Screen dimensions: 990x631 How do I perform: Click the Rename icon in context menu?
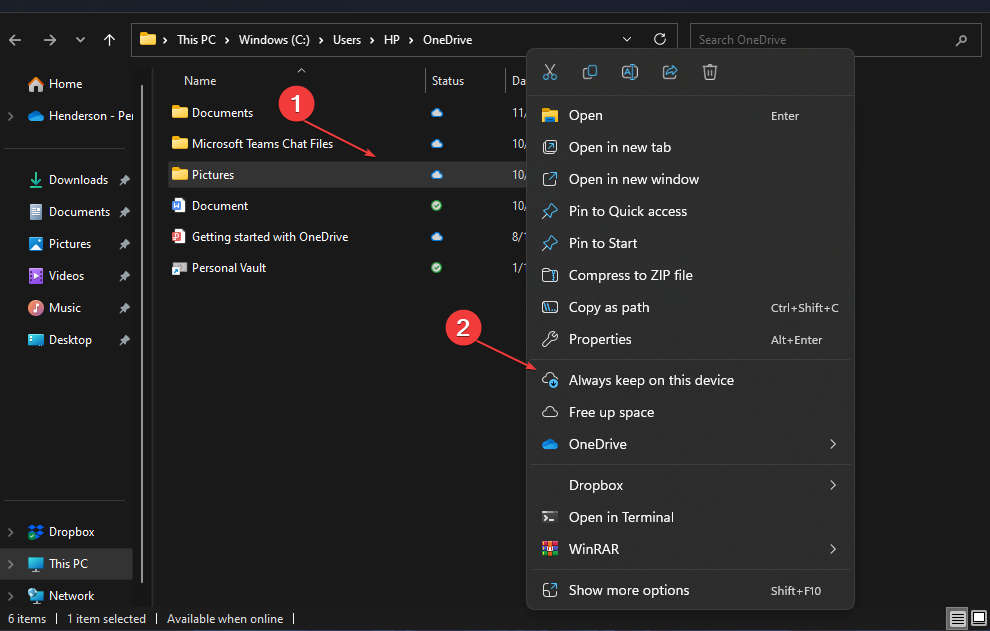coord(630,72)
